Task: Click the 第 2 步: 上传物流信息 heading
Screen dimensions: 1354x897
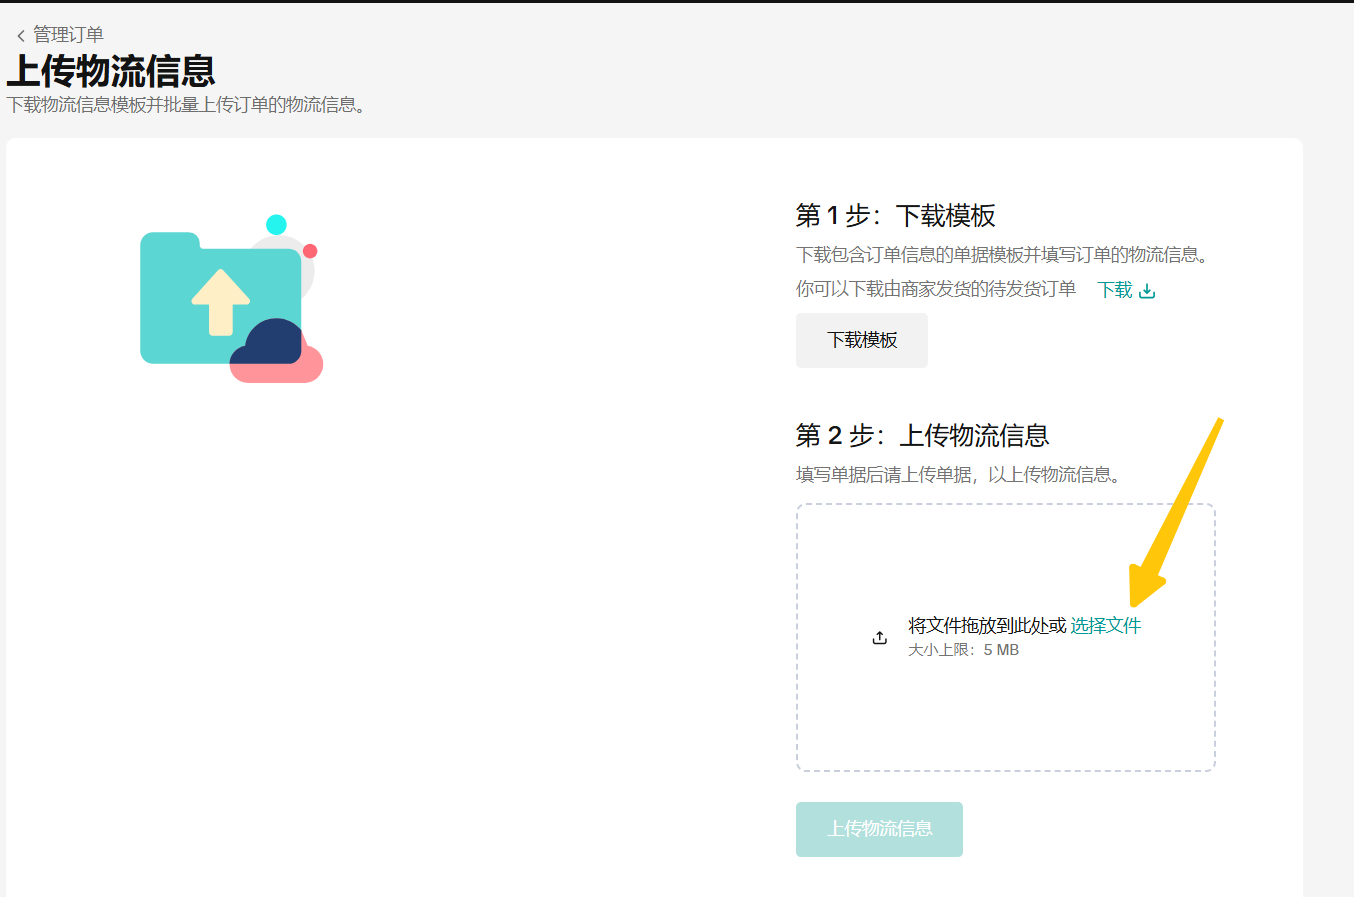Action: [922, 436]
